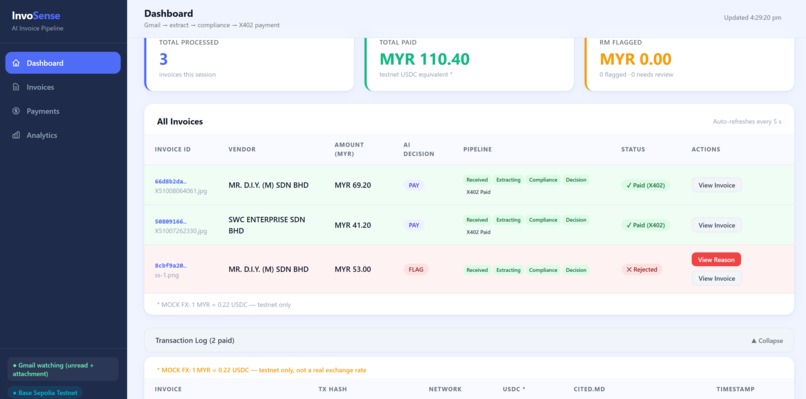The height and width of the screenshot is (399, 806).
Task: Click Compliance pipeline tag in rejected row
Action: click(x=543, y=270)
